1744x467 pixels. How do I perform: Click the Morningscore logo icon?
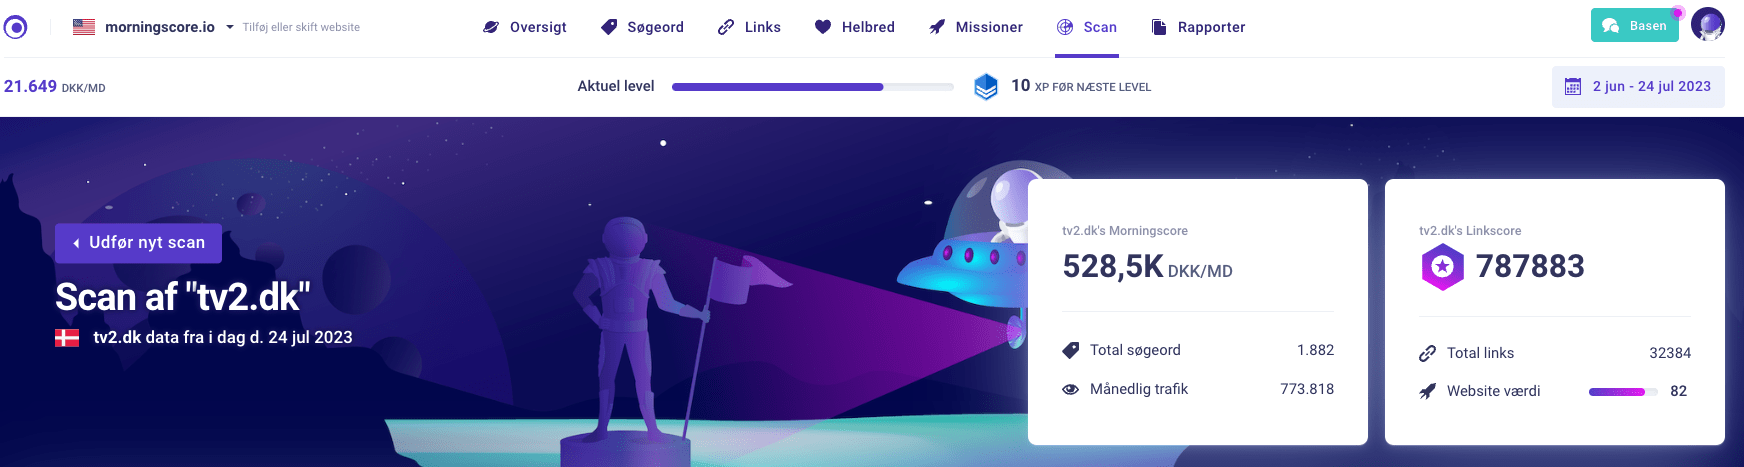pos(15,27)
